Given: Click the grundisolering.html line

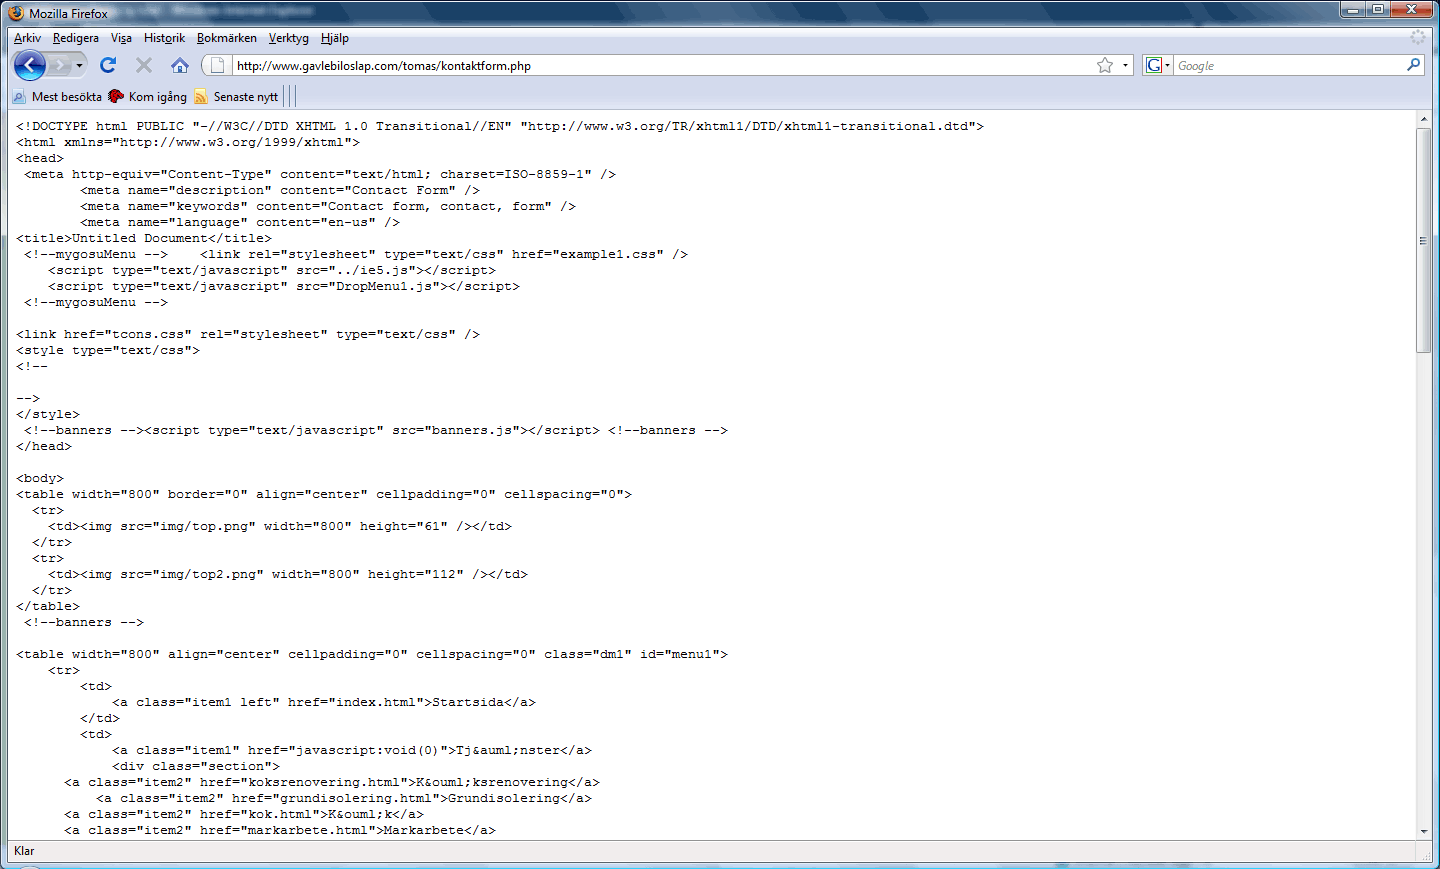Looking at the screenshot, I should tap(344, 798).
